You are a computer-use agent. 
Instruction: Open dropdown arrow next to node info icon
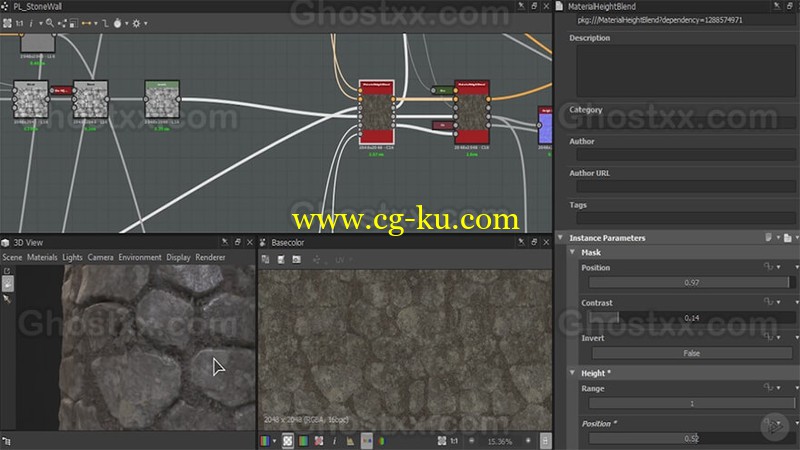pyautogui.click(x=40, y=23)
